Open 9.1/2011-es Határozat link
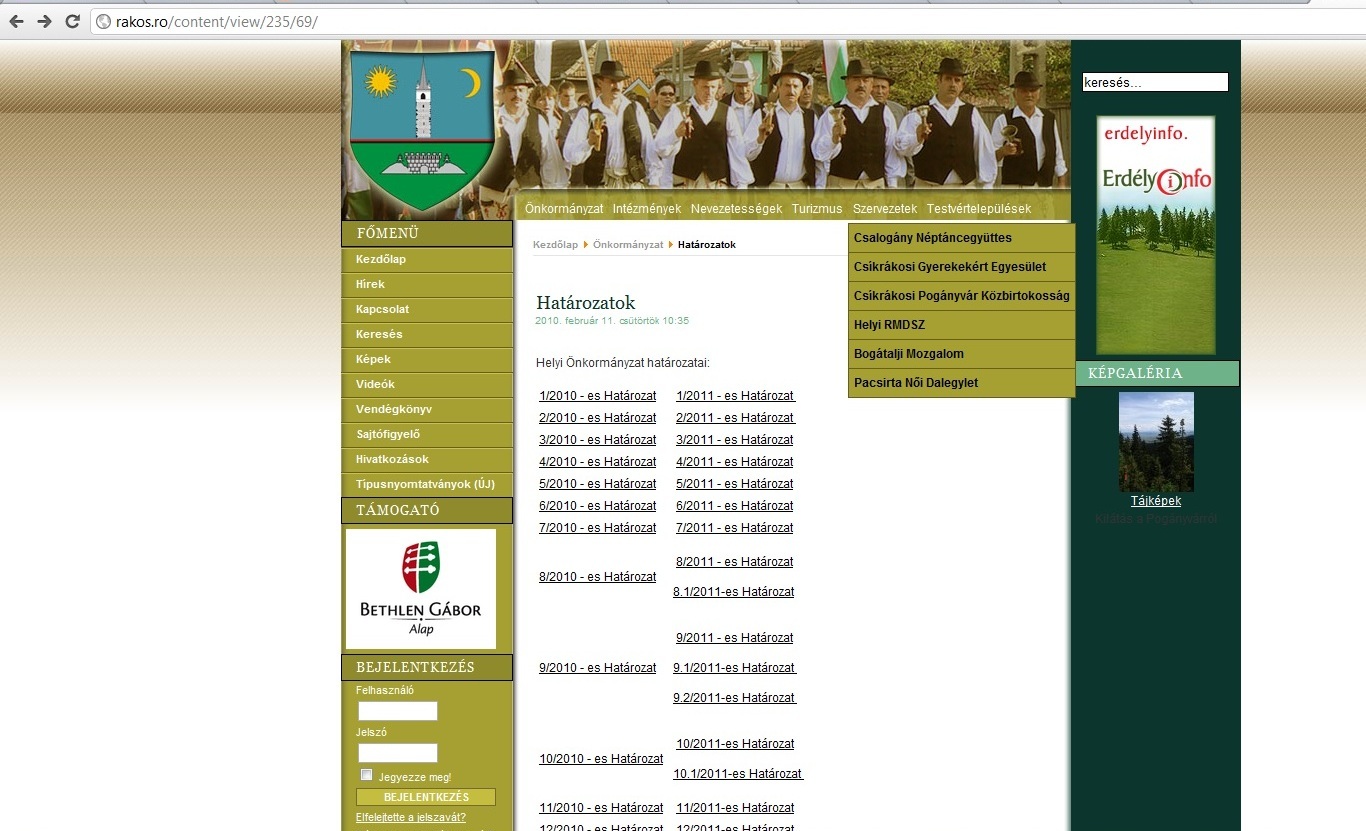 [734, 668]
